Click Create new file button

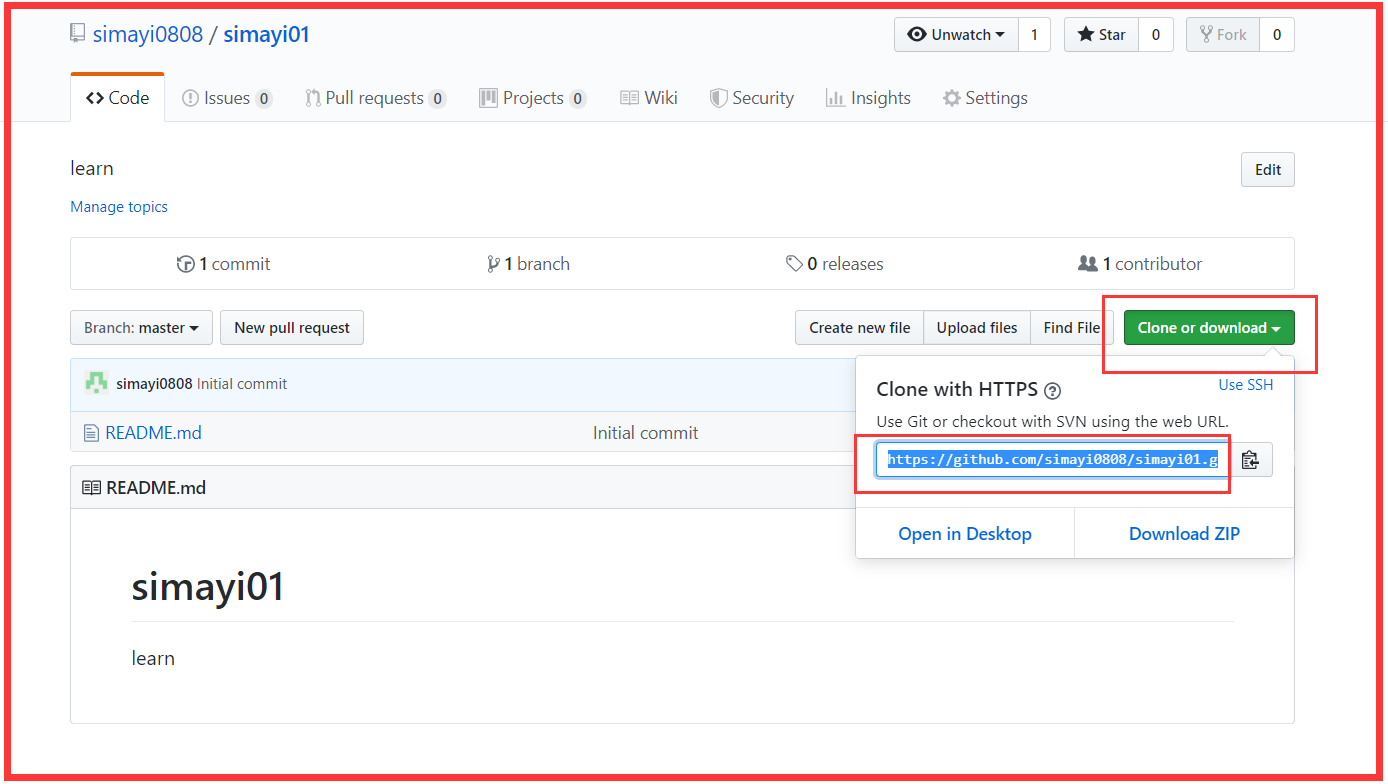[x=860, y=328]
